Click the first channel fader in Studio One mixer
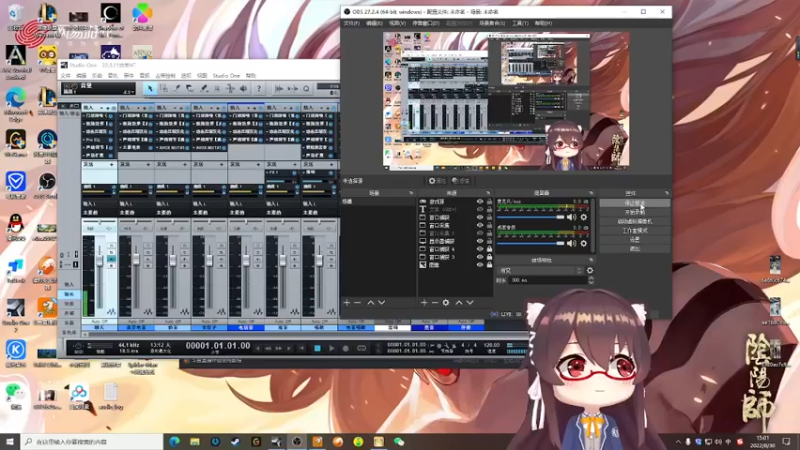800x450 pixels. (99, 261)
